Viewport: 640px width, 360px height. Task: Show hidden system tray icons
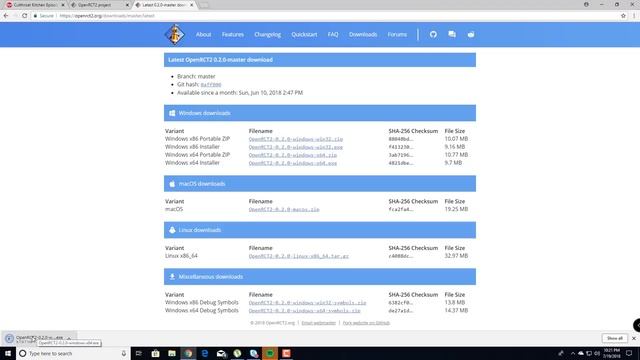tap(573, 353)
